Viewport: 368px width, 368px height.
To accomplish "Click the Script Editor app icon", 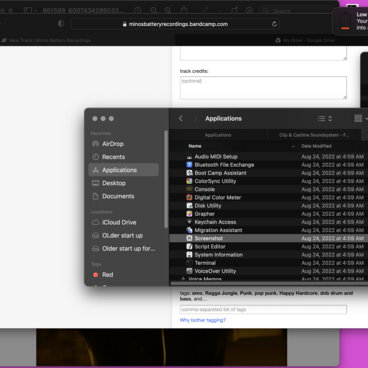I will (x=189, y=246).
